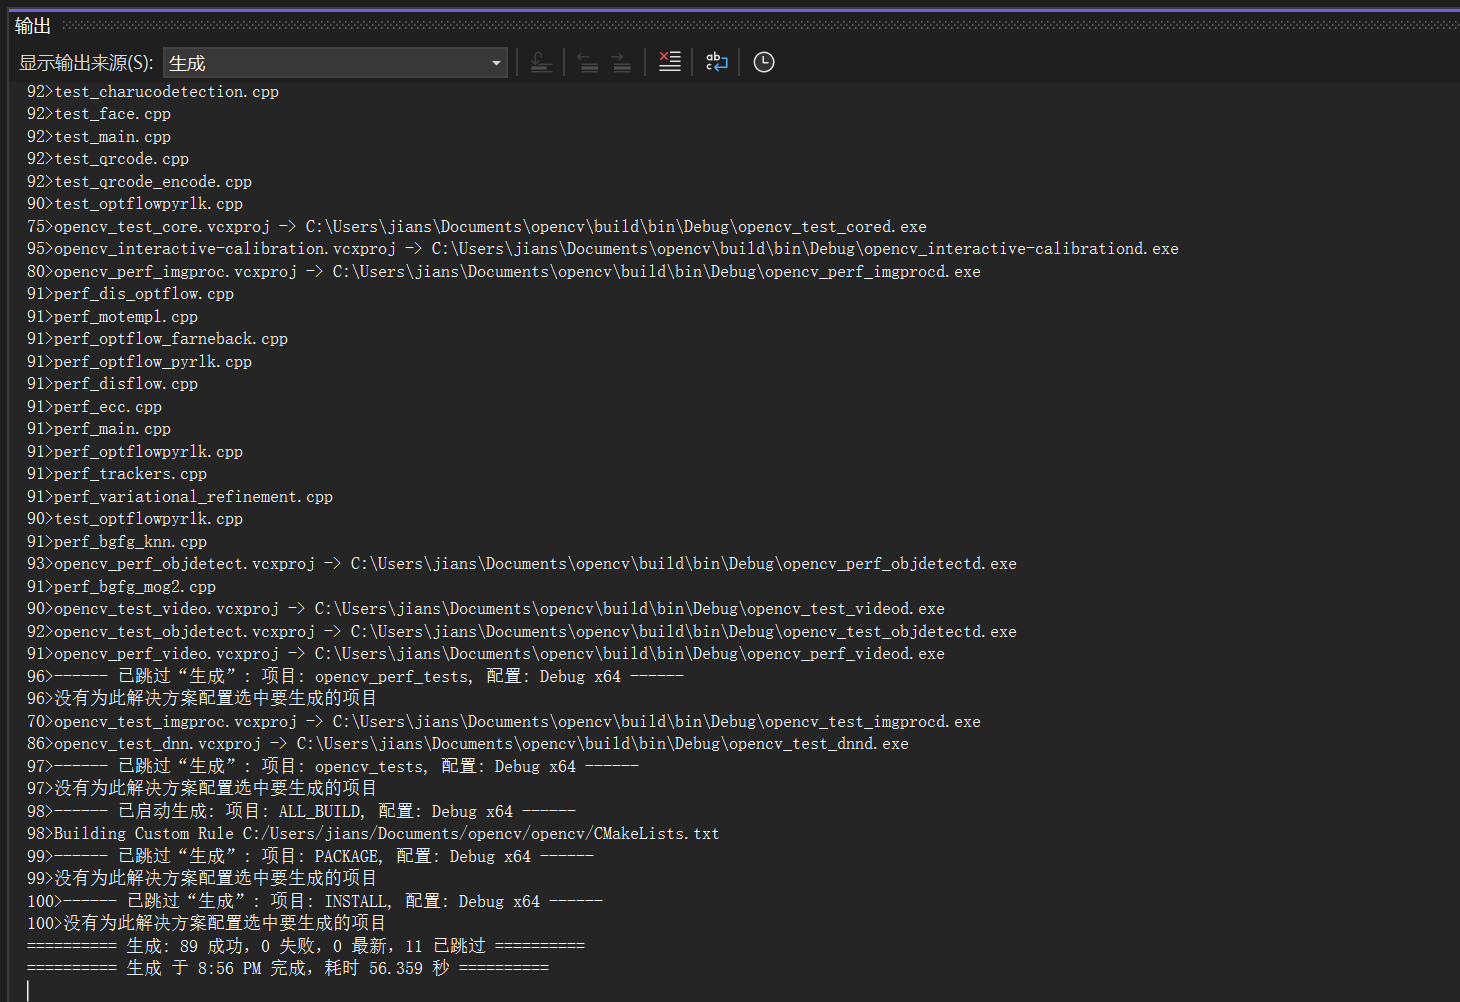Viewport: 1460px width, 1002px height.
Task: Click the perf_dis_optflow.cpp line
Action: click(130, 293)
